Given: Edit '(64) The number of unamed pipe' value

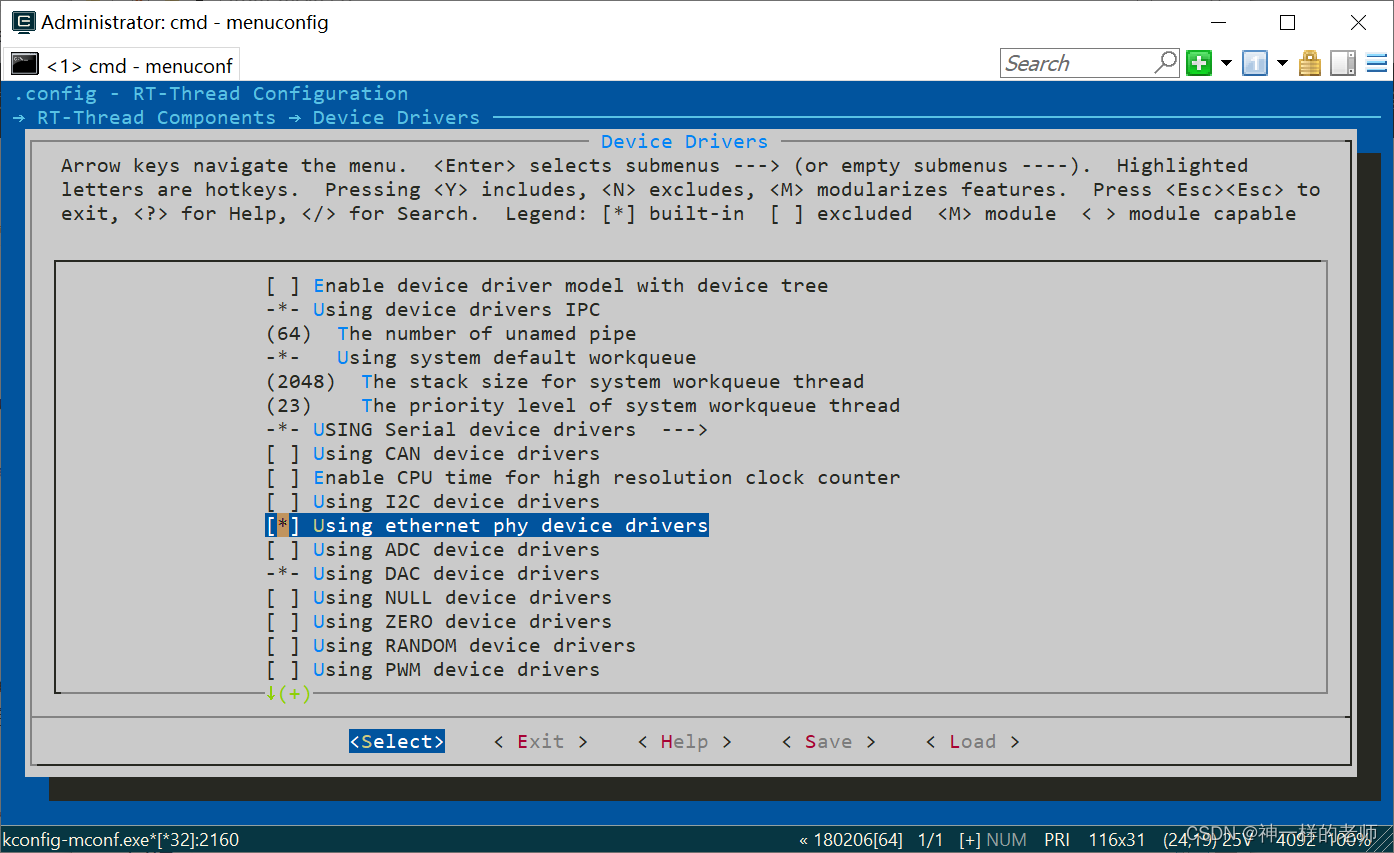Looking at the screenshot, I should click(450, 333).
